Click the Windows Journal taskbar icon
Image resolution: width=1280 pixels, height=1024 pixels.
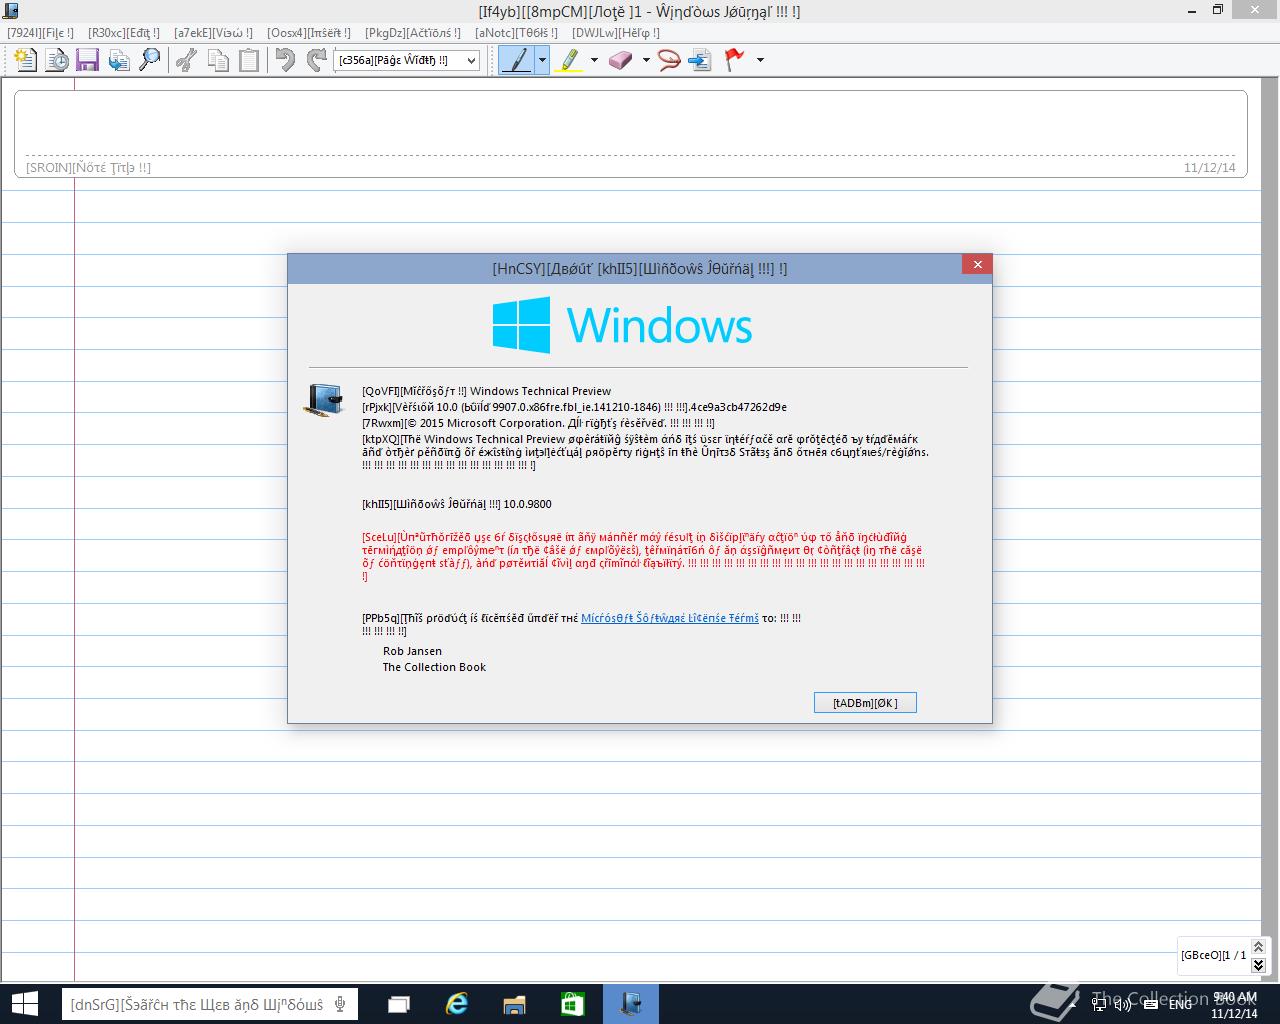(630, 1004)
